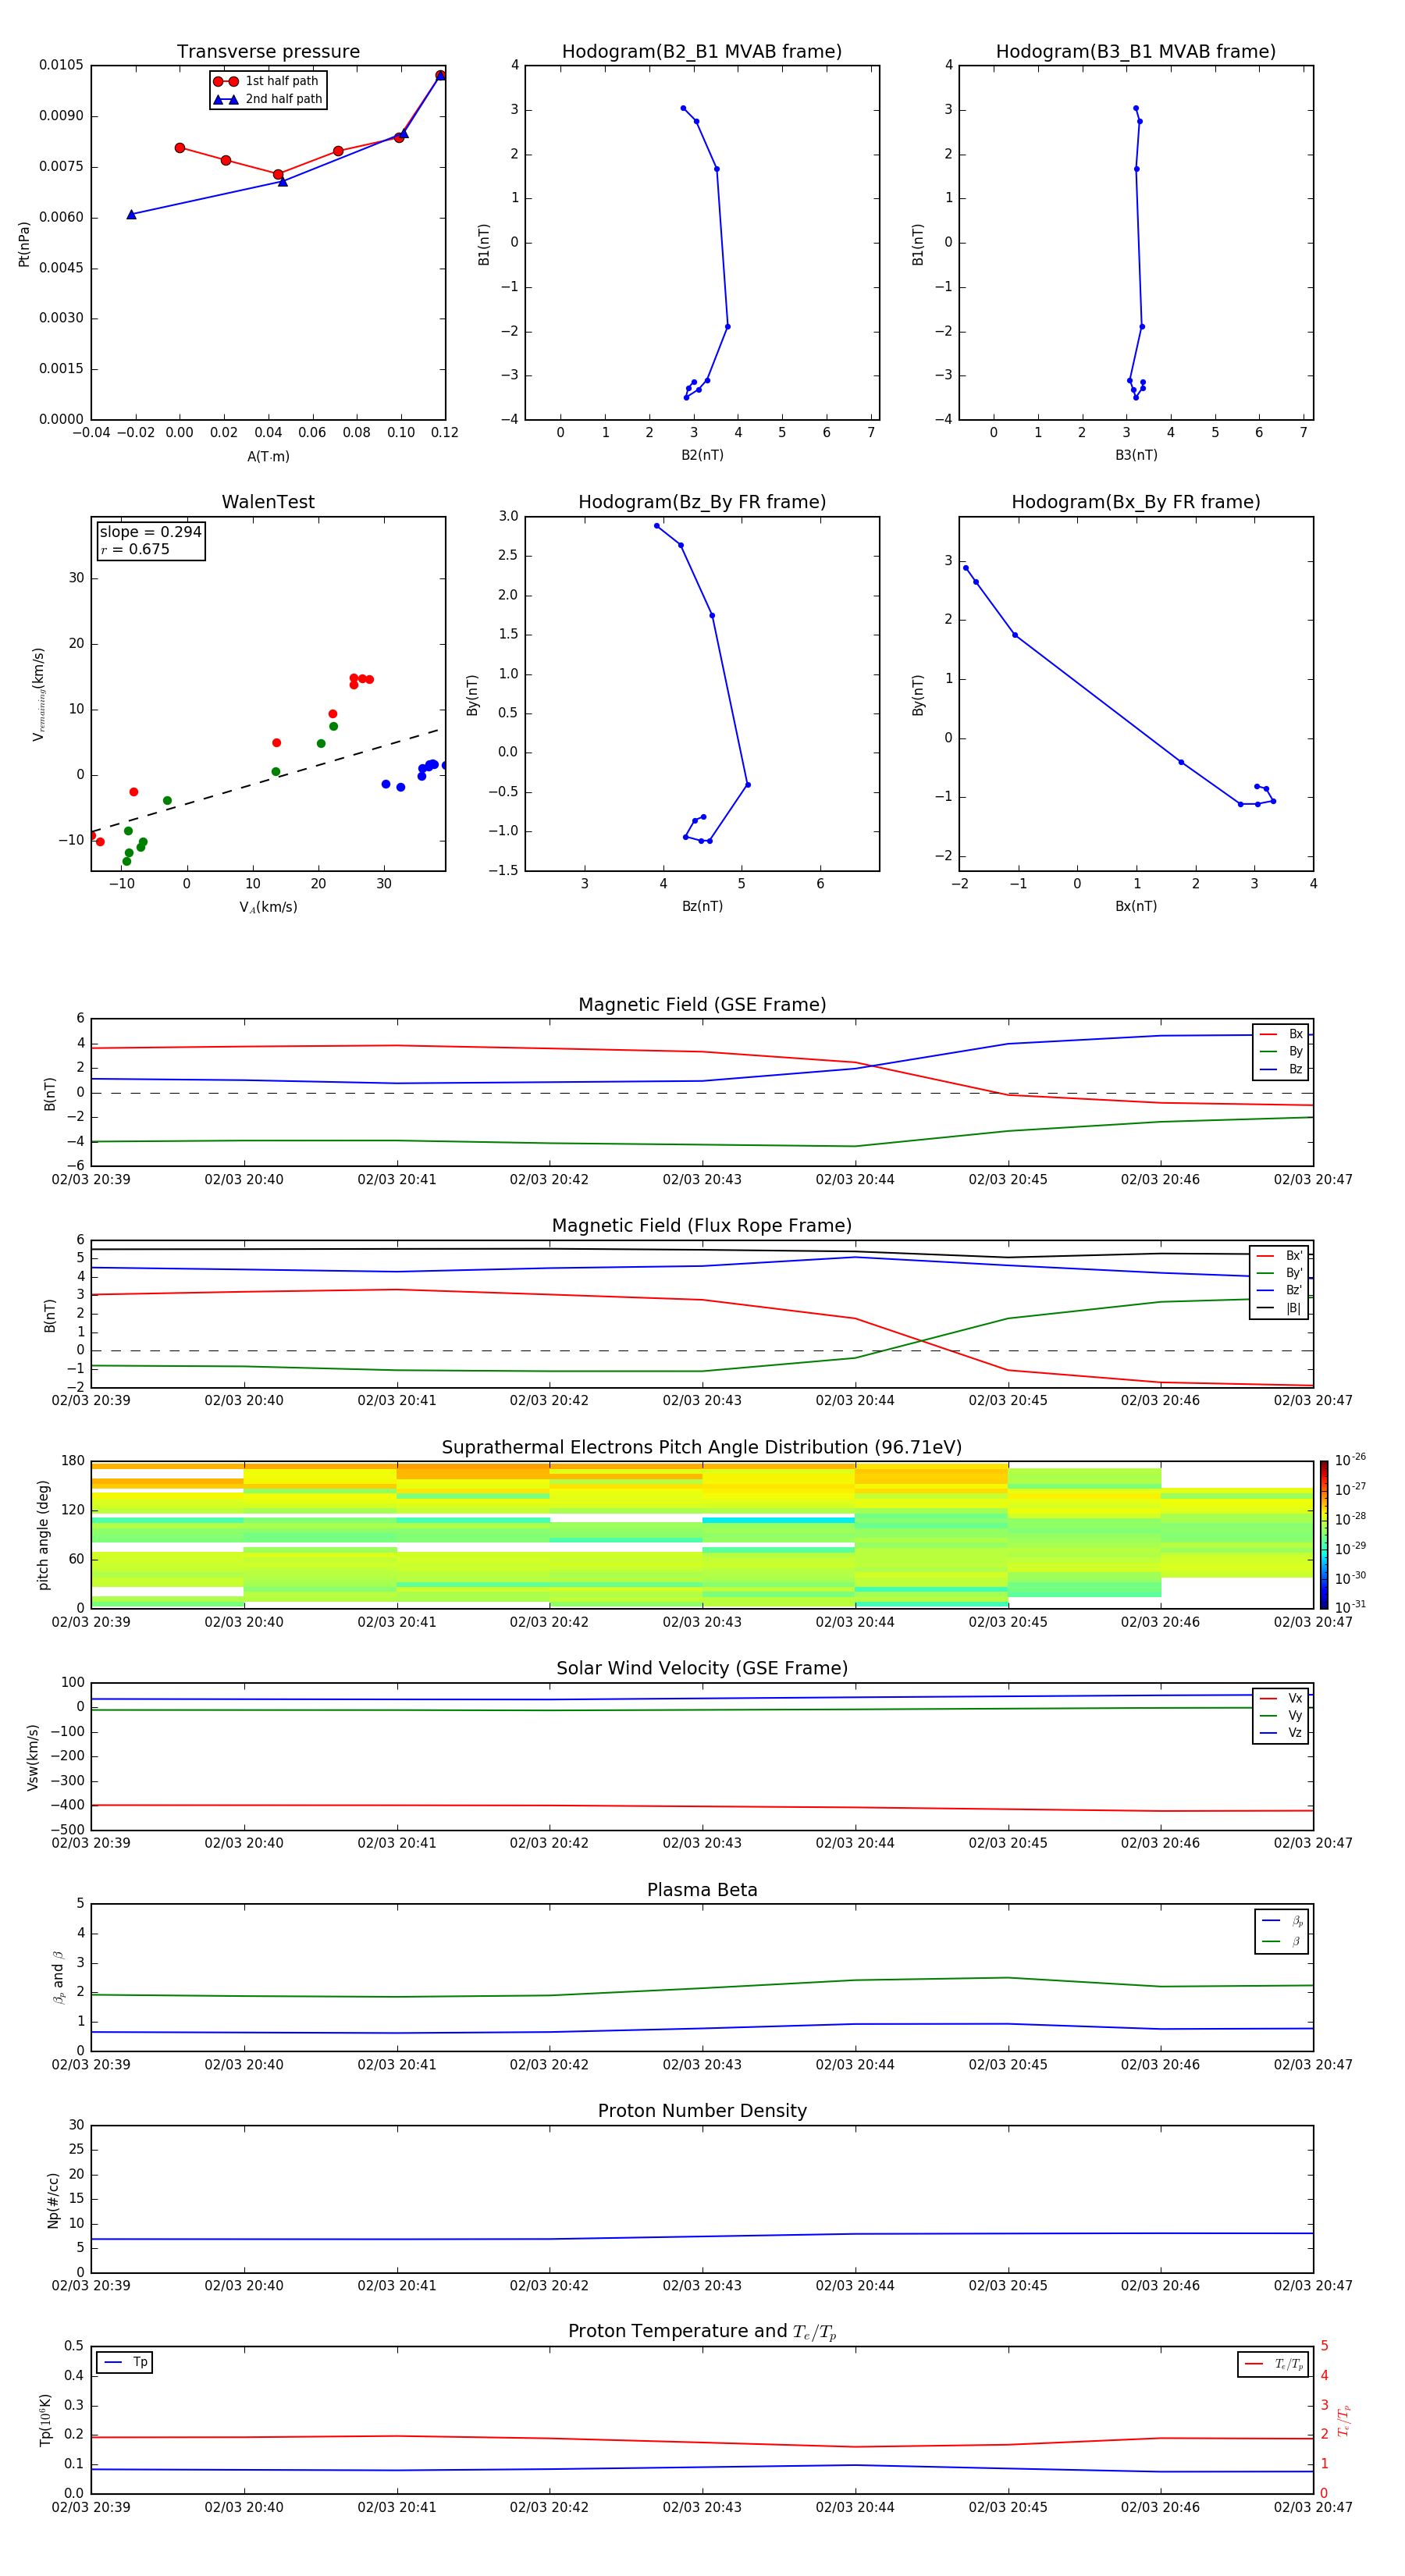Click the 'V_remaining(km/s)' y-axis label
Image resolution: width=1405 pixels, height=2576 pixels.
click(x=38, y=694)
